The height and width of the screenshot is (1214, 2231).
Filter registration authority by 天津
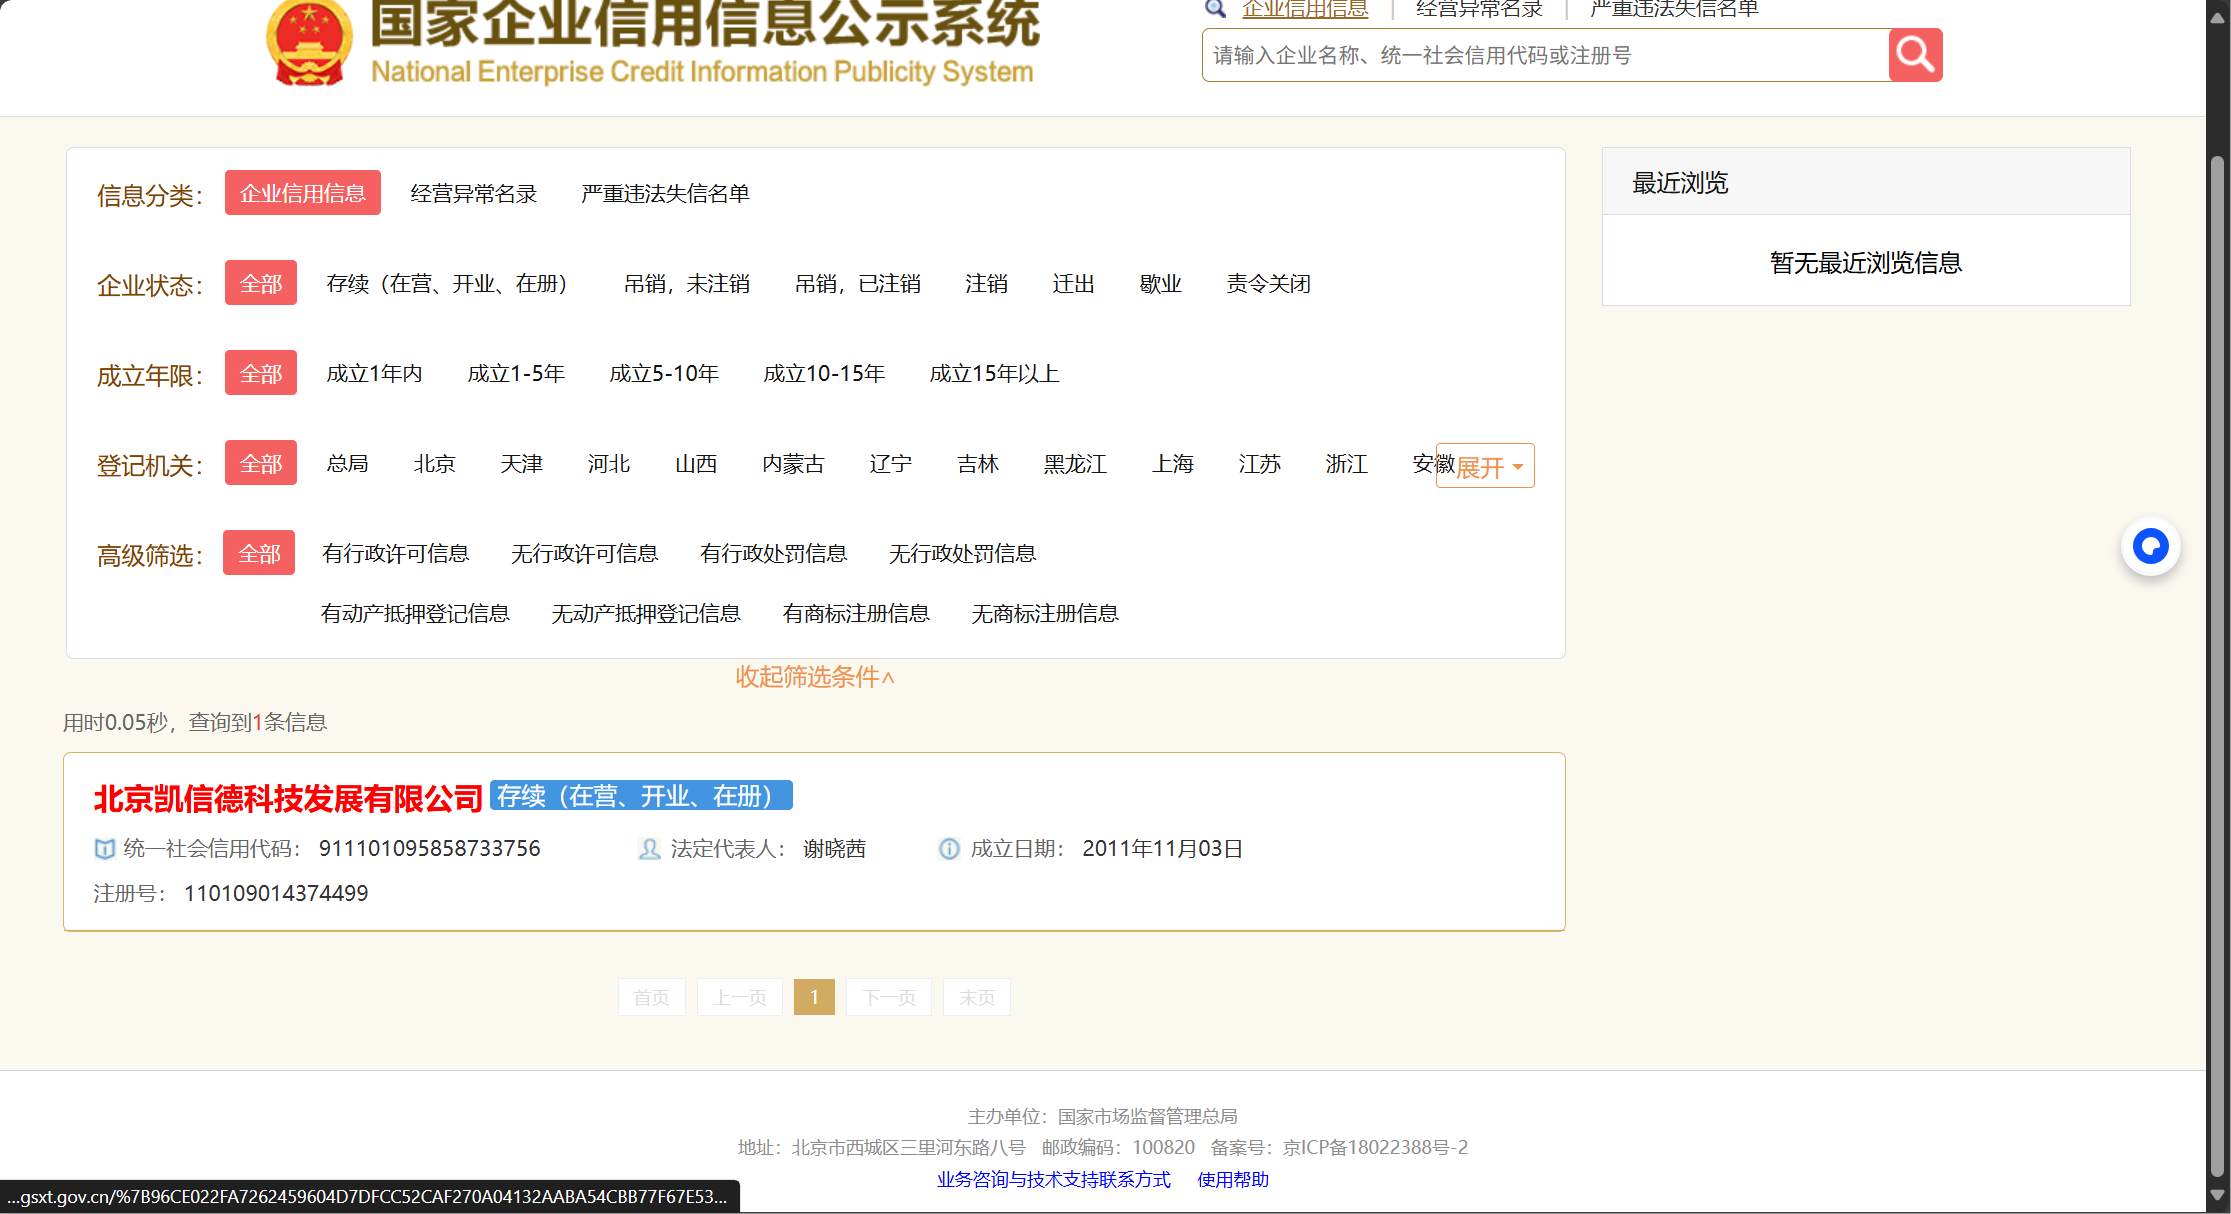pyautogui.click(x=521, y=464)
